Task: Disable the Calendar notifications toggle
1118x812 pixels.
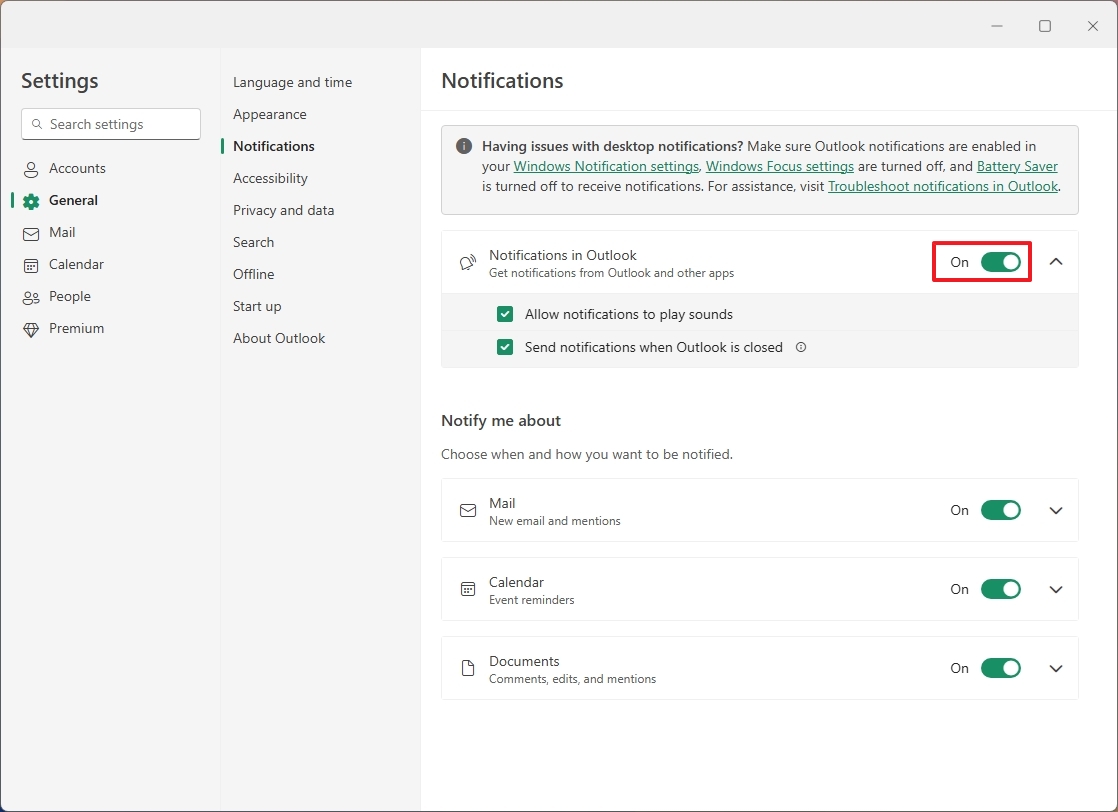Action: coord(1000,589)
